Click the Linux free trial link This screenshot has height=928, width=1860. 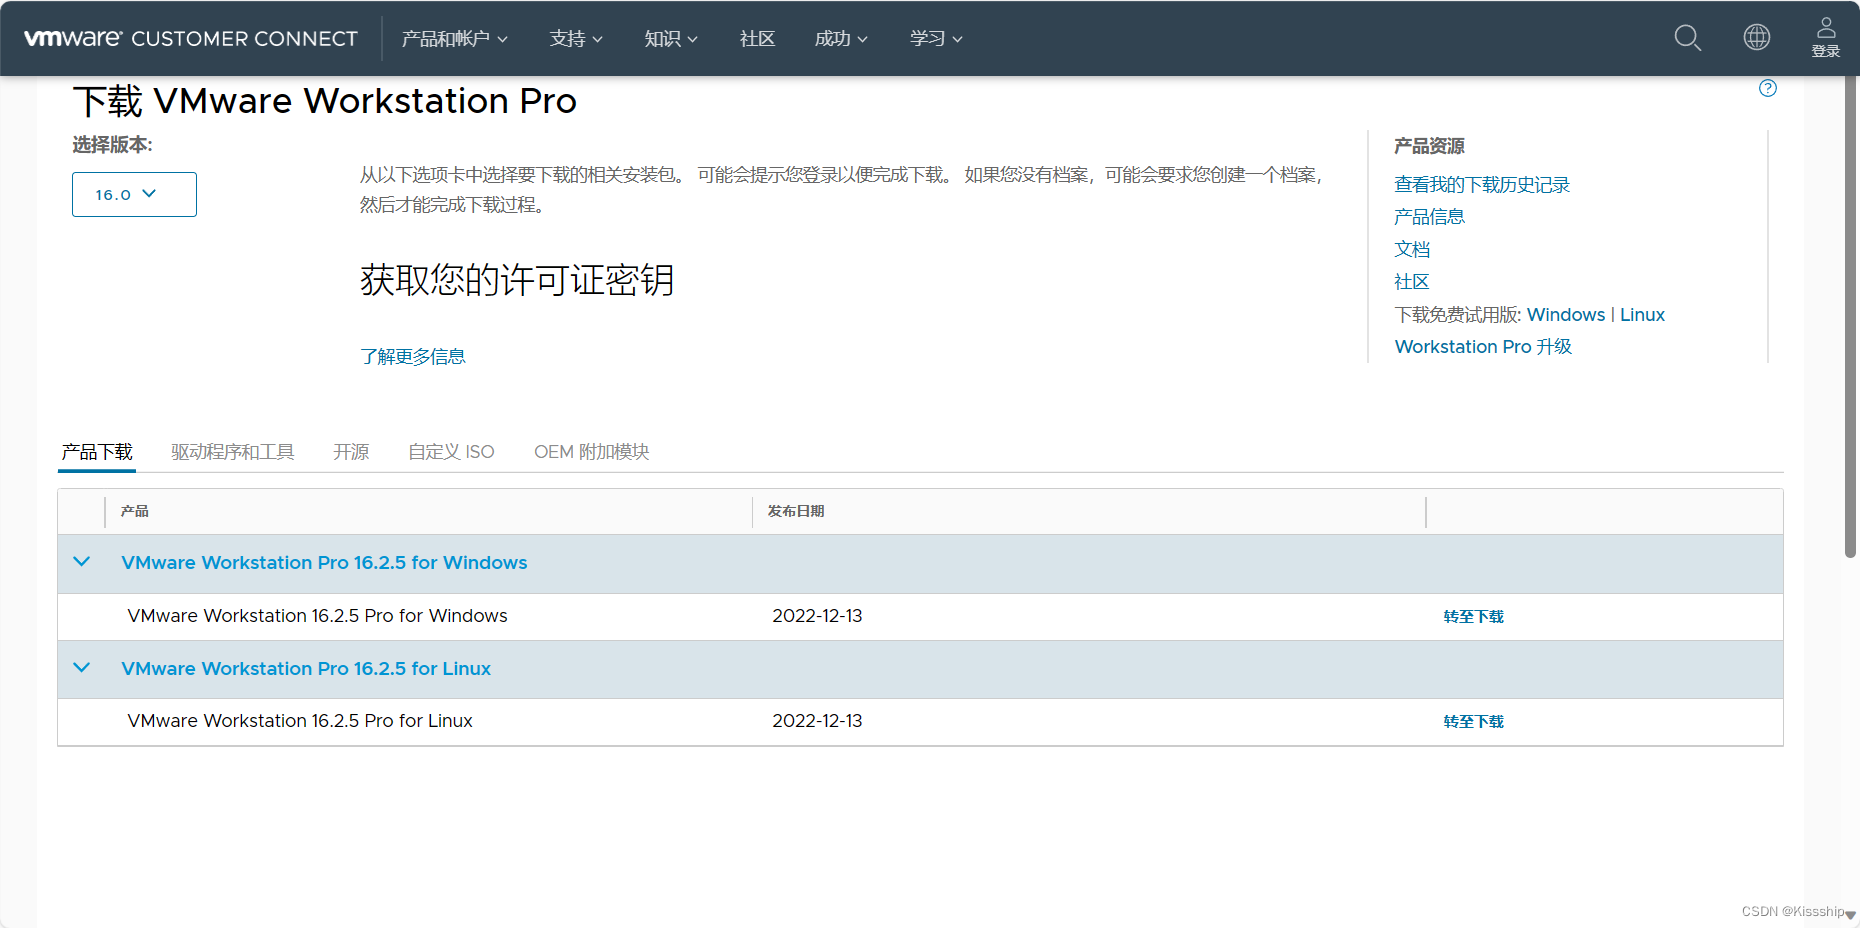(1642, 315)
